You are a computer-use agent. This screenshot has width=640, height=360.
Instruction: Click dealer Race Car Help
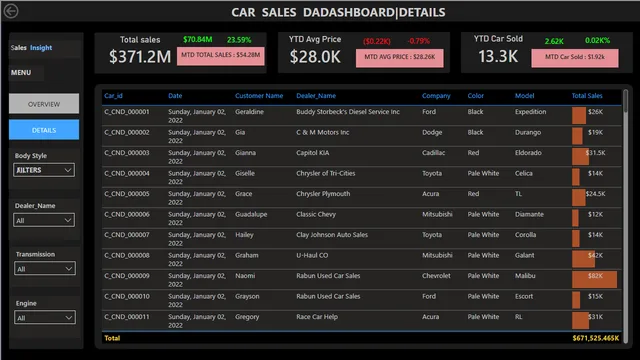(317, 317)
